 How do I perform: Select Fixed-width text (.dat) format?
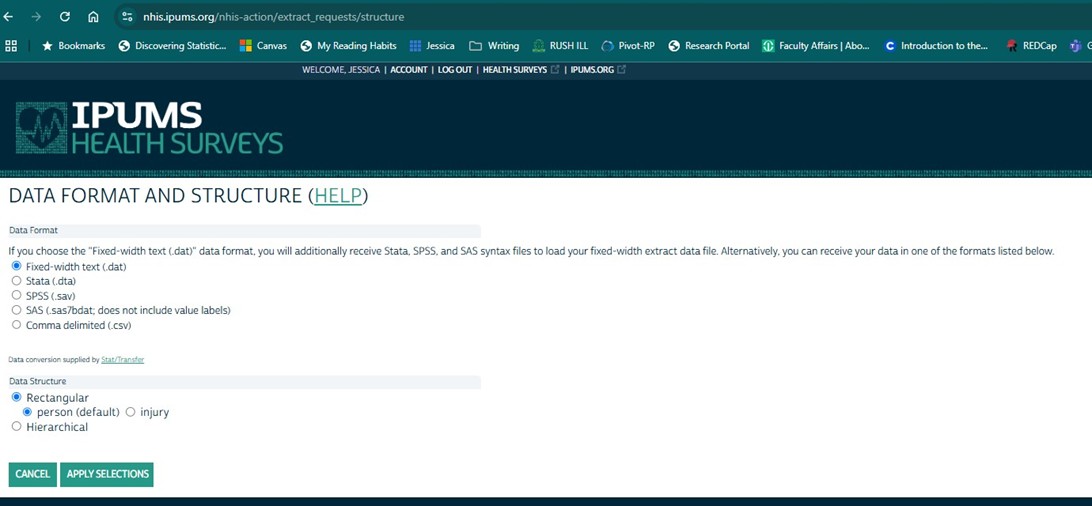pos(17,266)
